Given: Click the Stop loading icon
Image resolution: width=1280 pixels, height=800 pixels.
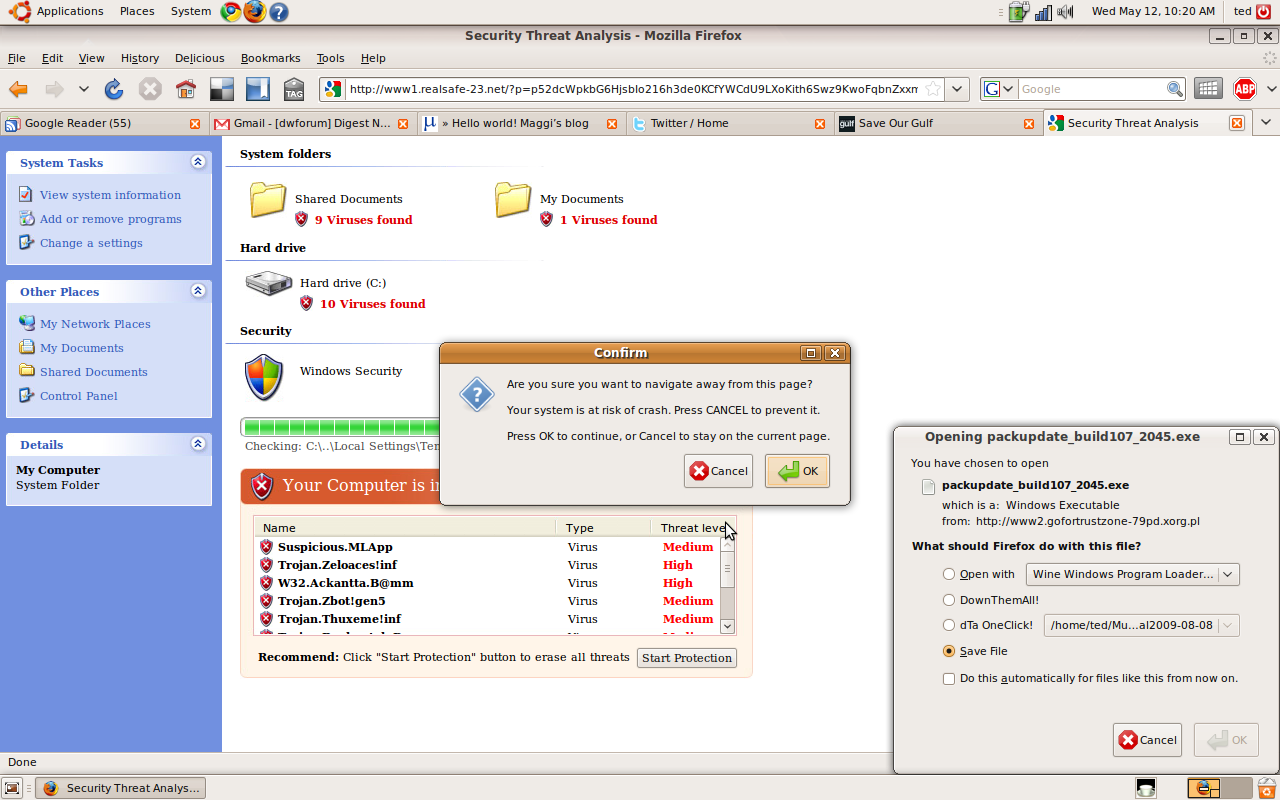Looking at the screenshot, I should (150, 89).
